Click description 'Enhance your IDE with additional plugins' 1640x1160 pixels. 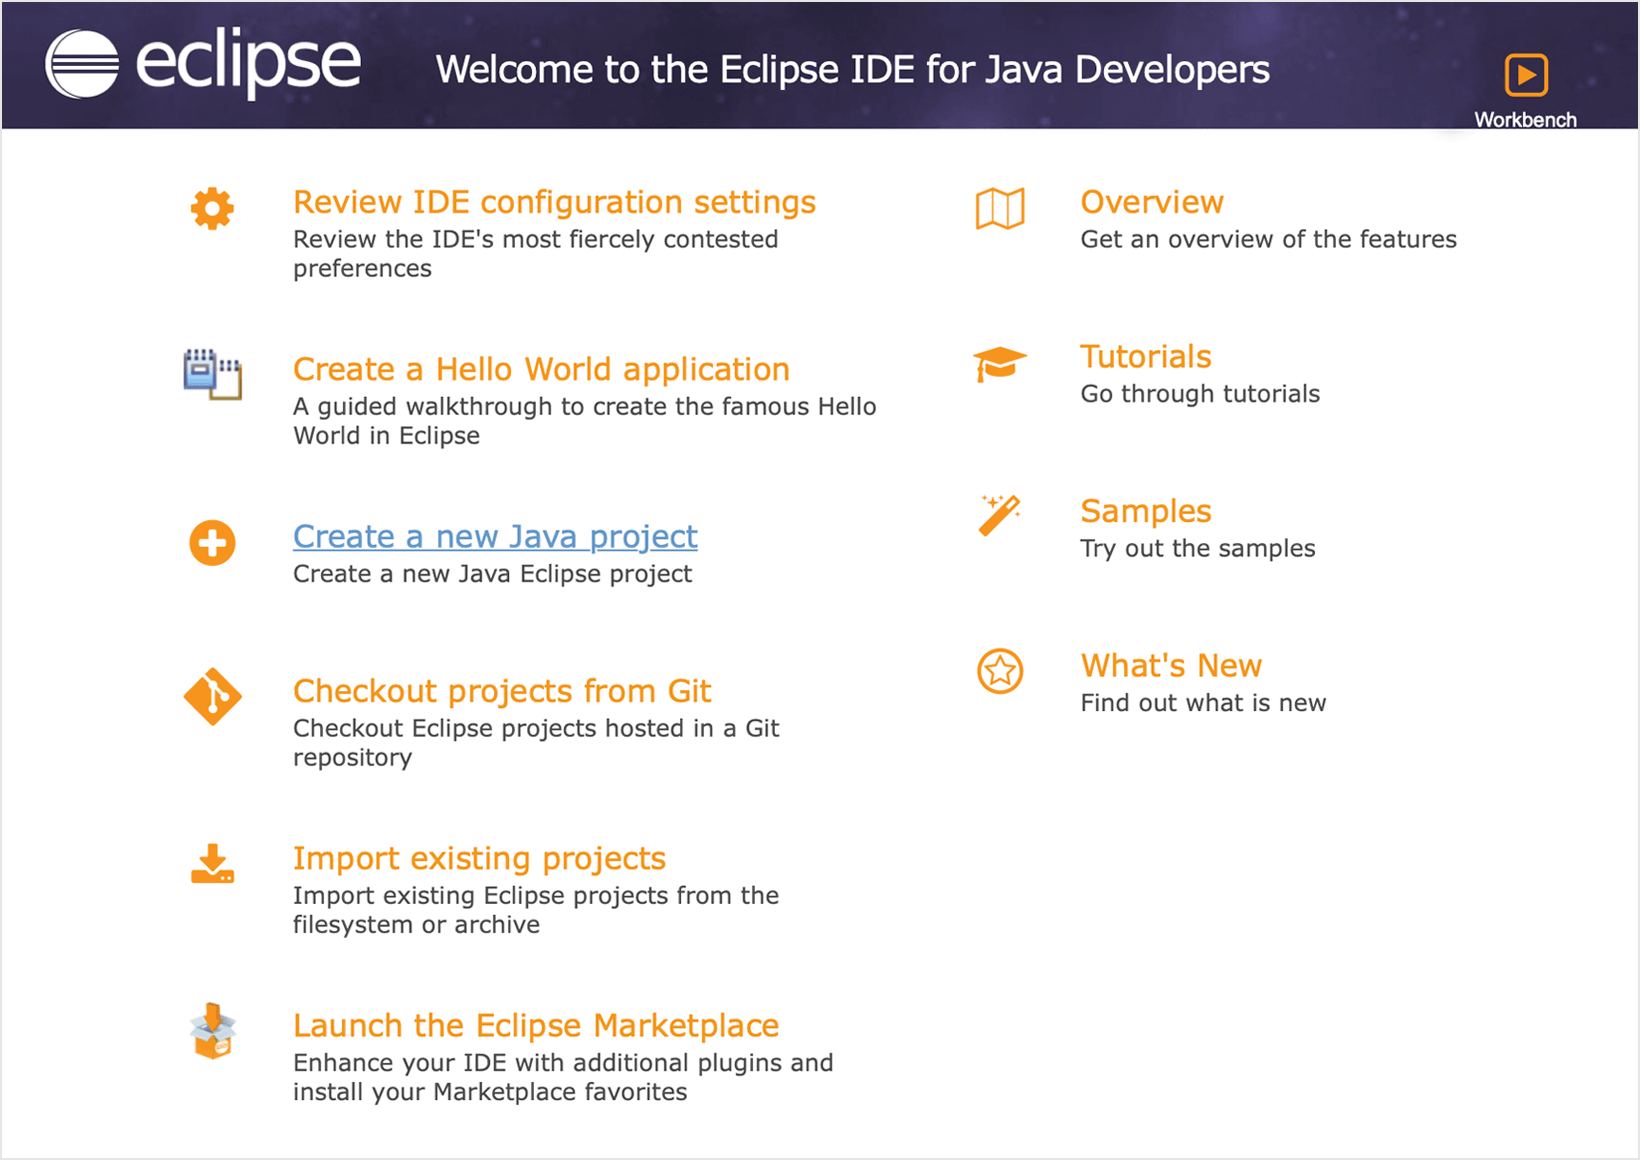[563, 1077]
